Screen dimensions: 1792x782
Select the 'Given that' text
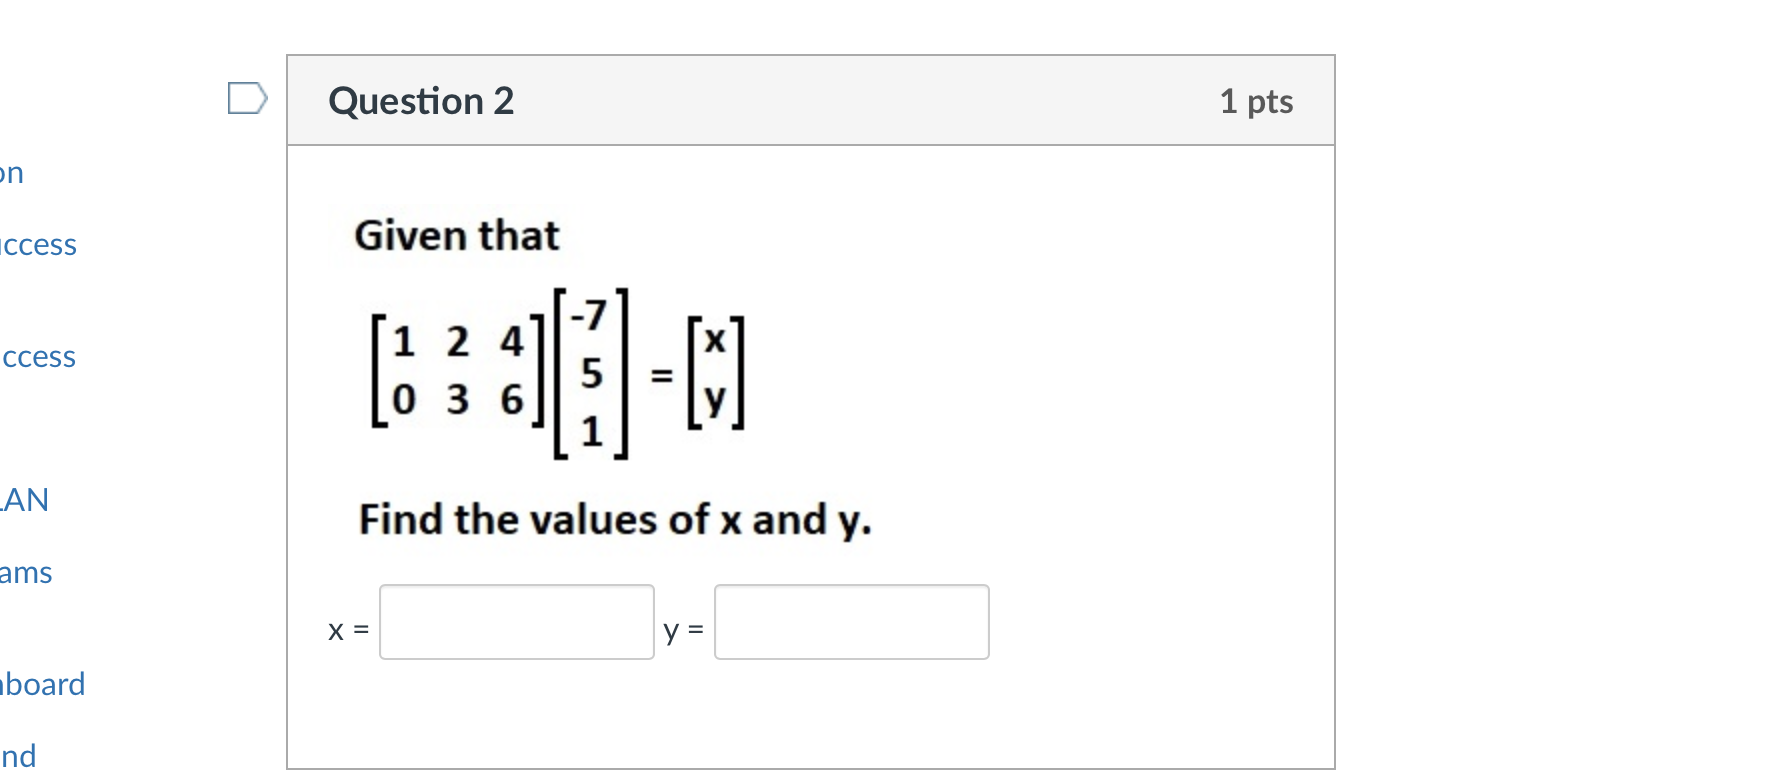click(456, 235)
